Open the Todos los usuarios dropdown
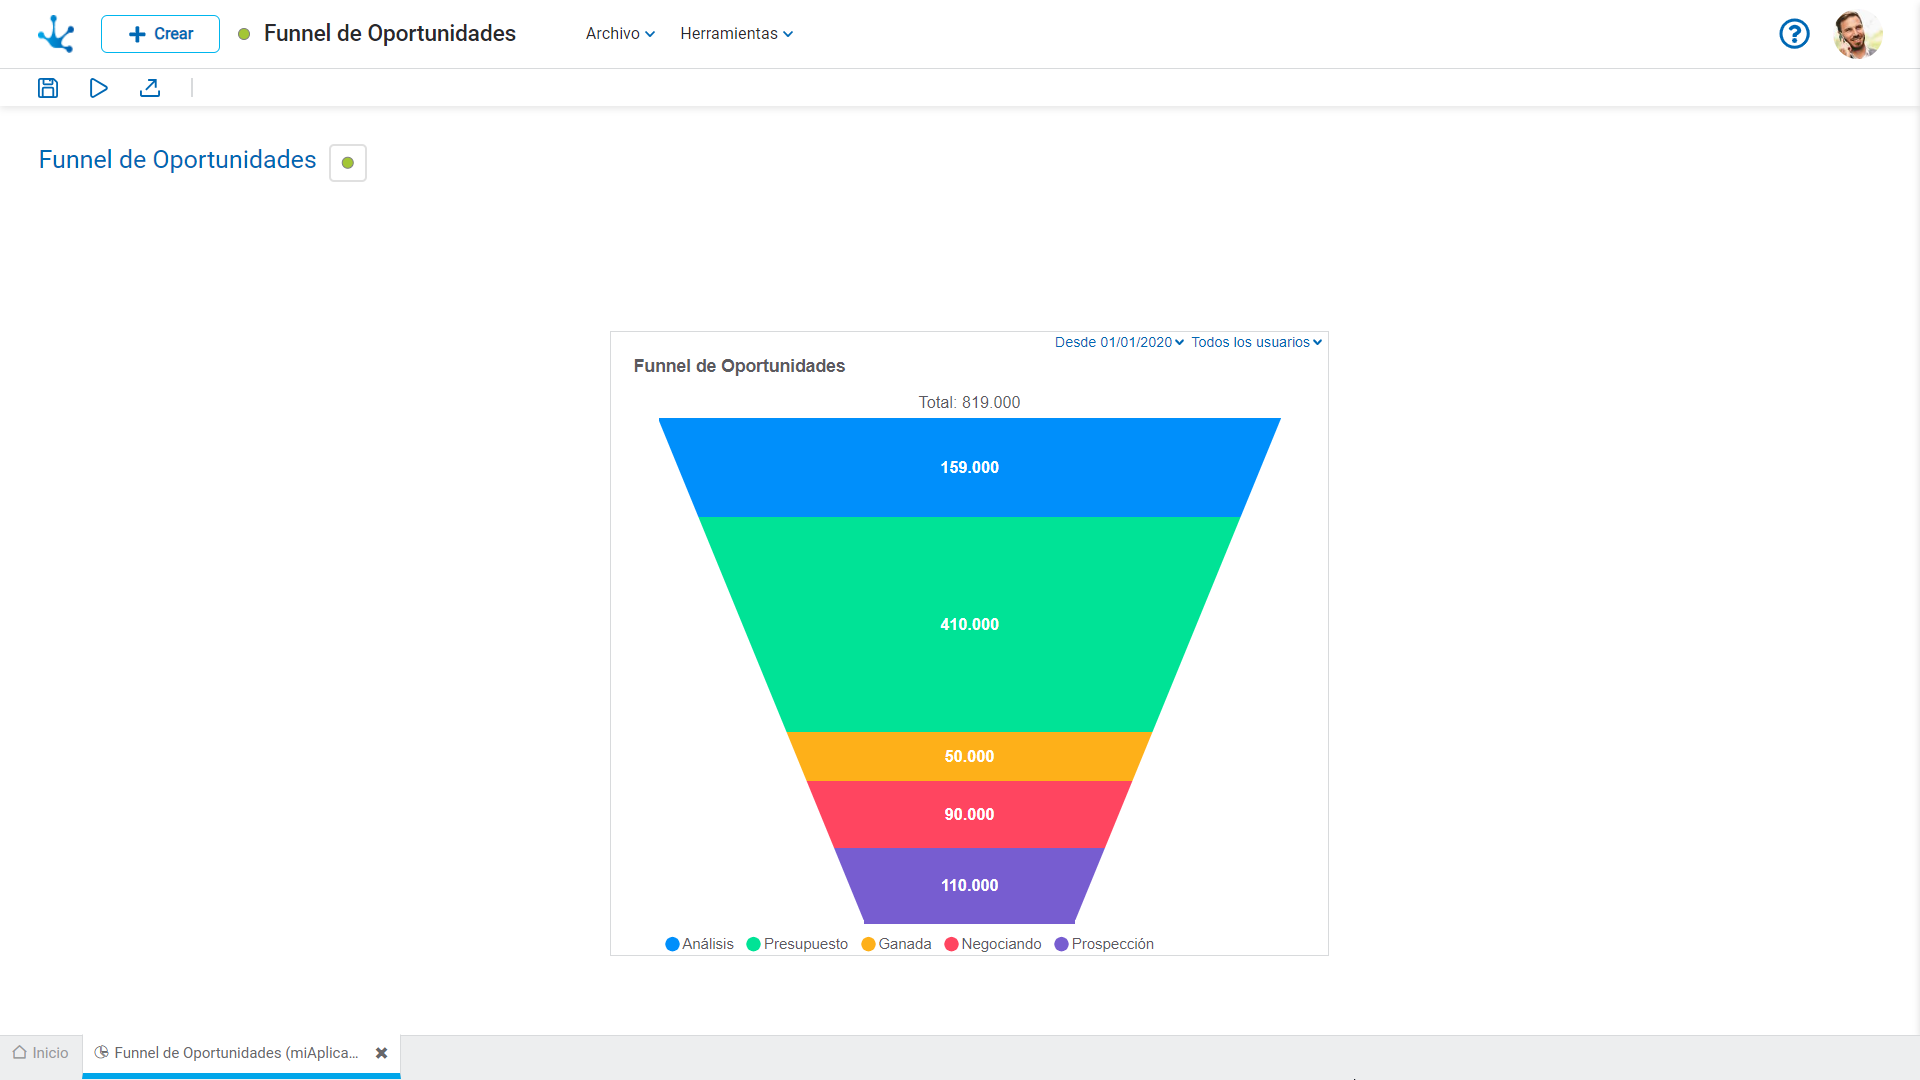The width and height of the screenshot is (1920, 1080). [x=1256, y=342]
